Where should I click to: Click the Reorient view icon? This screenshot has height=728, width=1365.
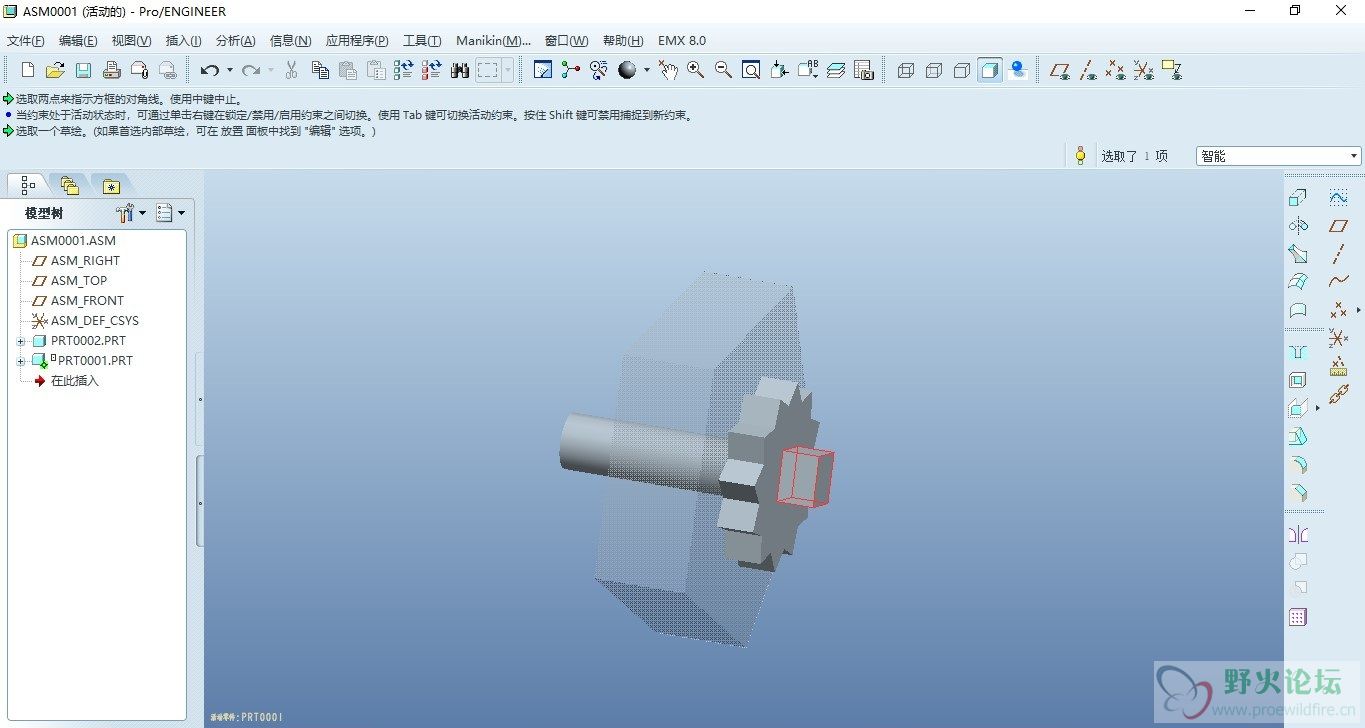(779, 70)
